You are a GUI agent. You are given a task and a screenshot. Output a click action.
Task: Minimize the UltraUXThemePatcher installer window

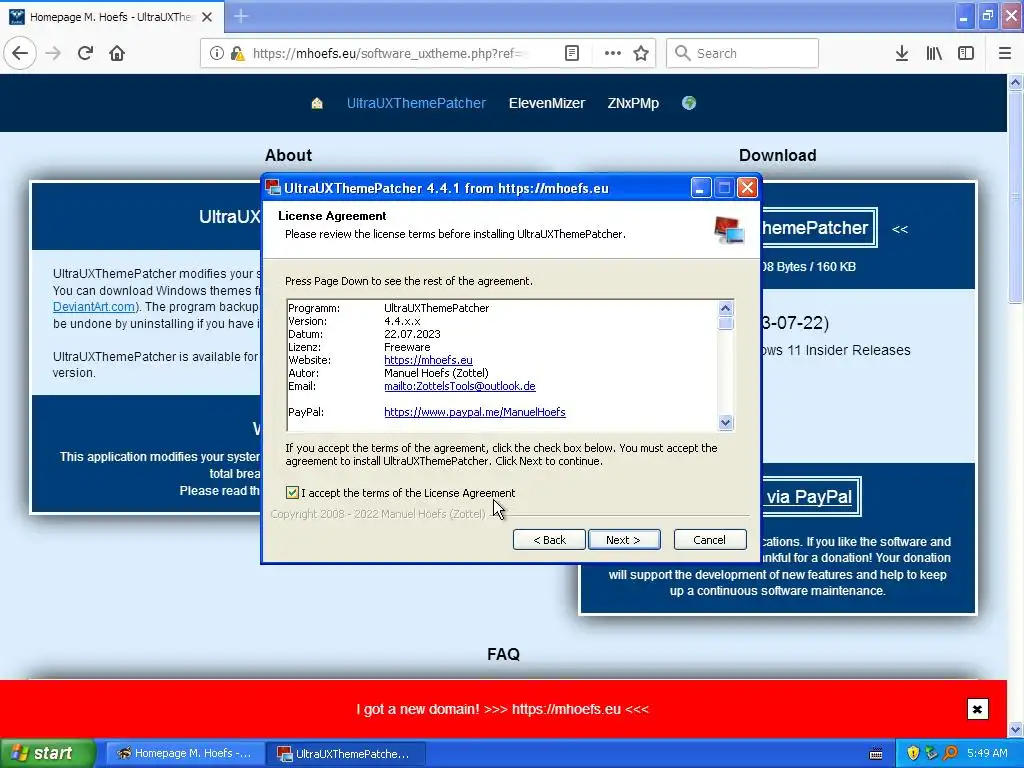click(x=700, y=188)
